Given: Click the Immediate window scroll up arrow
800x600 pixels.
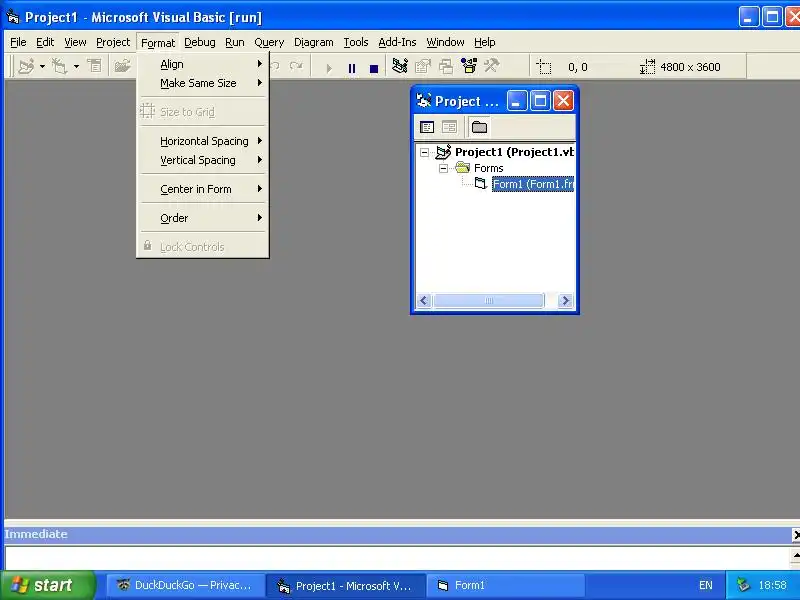Looking at the screenshot, I should coord(795,555).
